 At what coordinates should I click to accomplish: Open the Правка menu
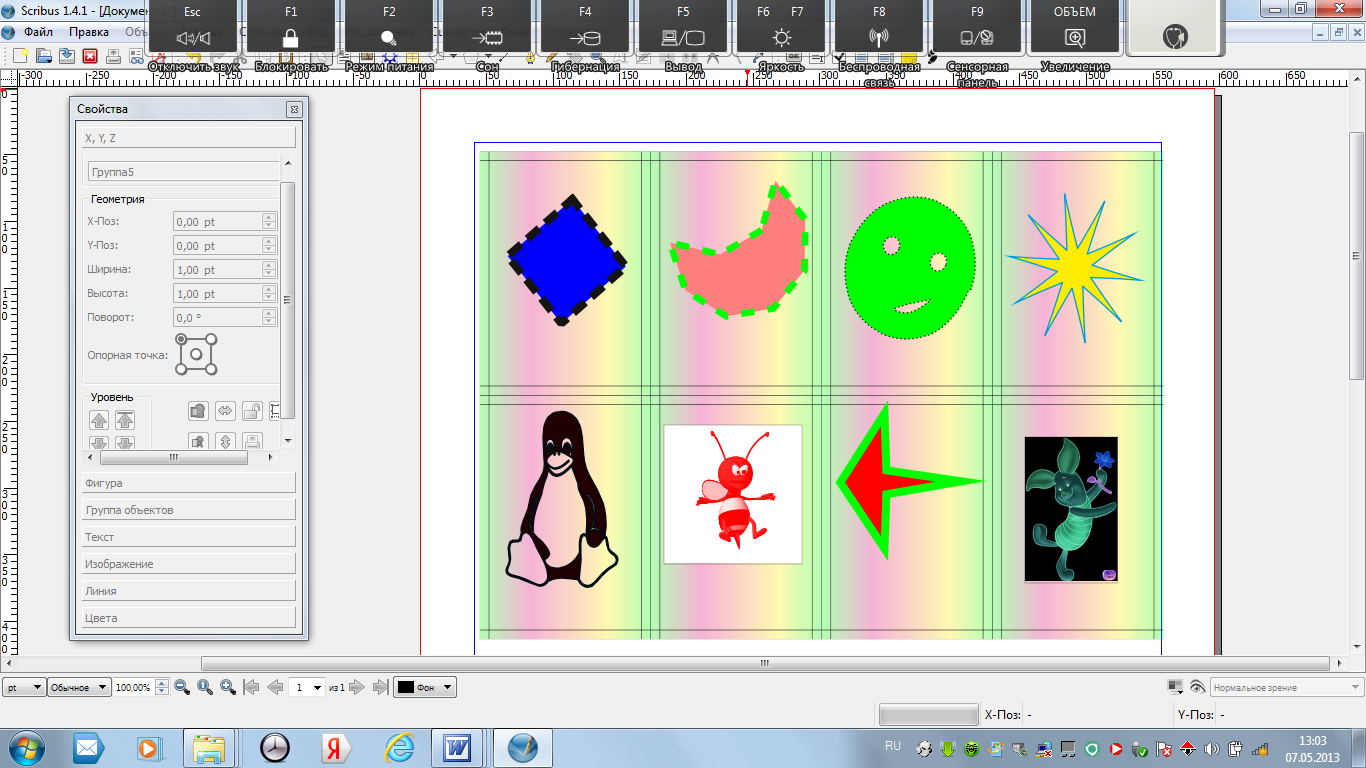[90, 31]
